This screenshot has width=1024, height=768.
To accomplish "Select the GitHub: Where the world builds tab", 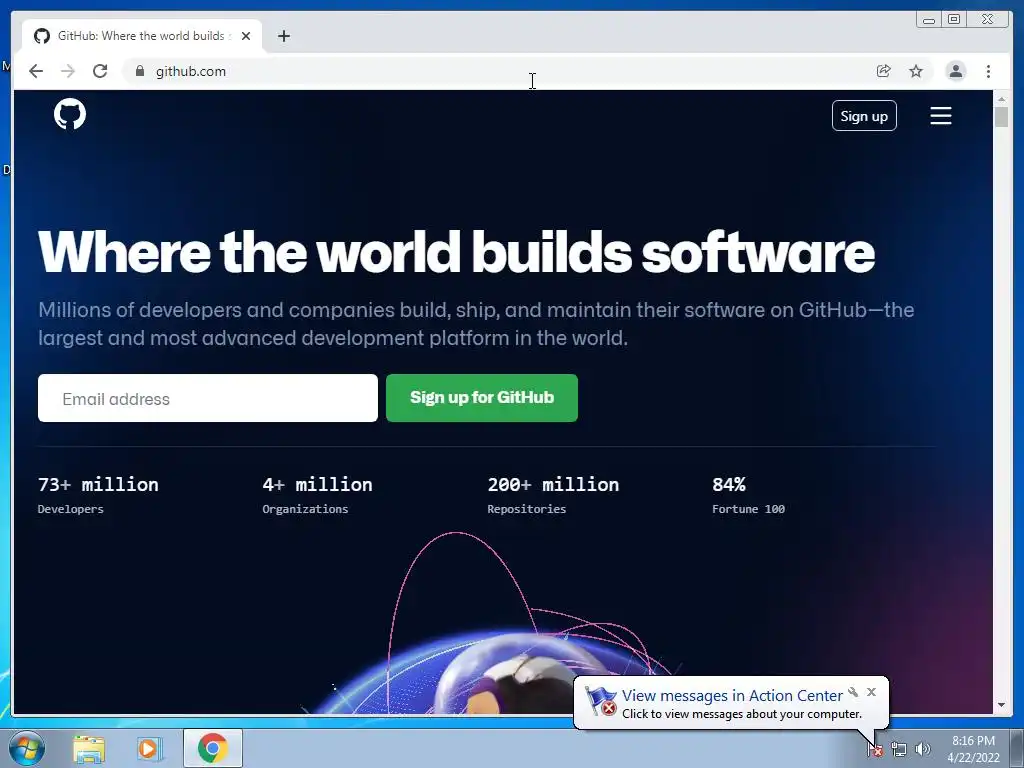I will click(141, 36).
